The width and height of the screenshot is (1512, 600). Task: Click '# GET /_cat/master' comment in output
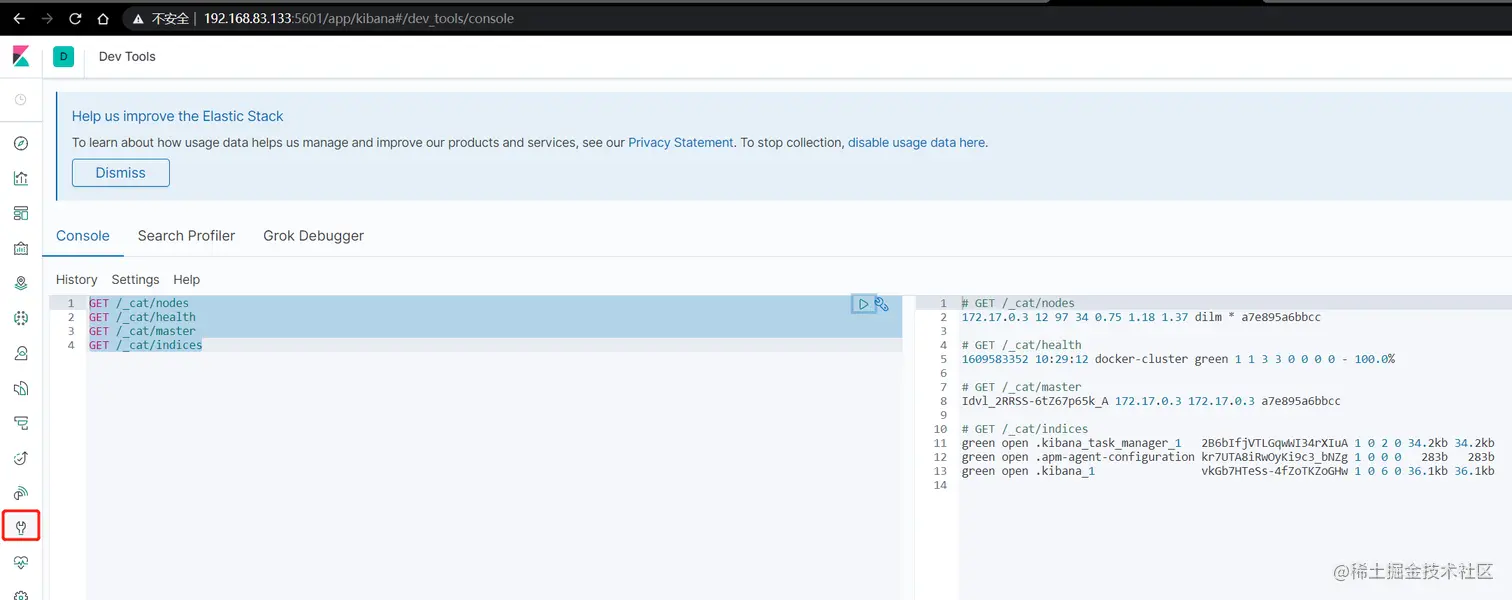1021,387
